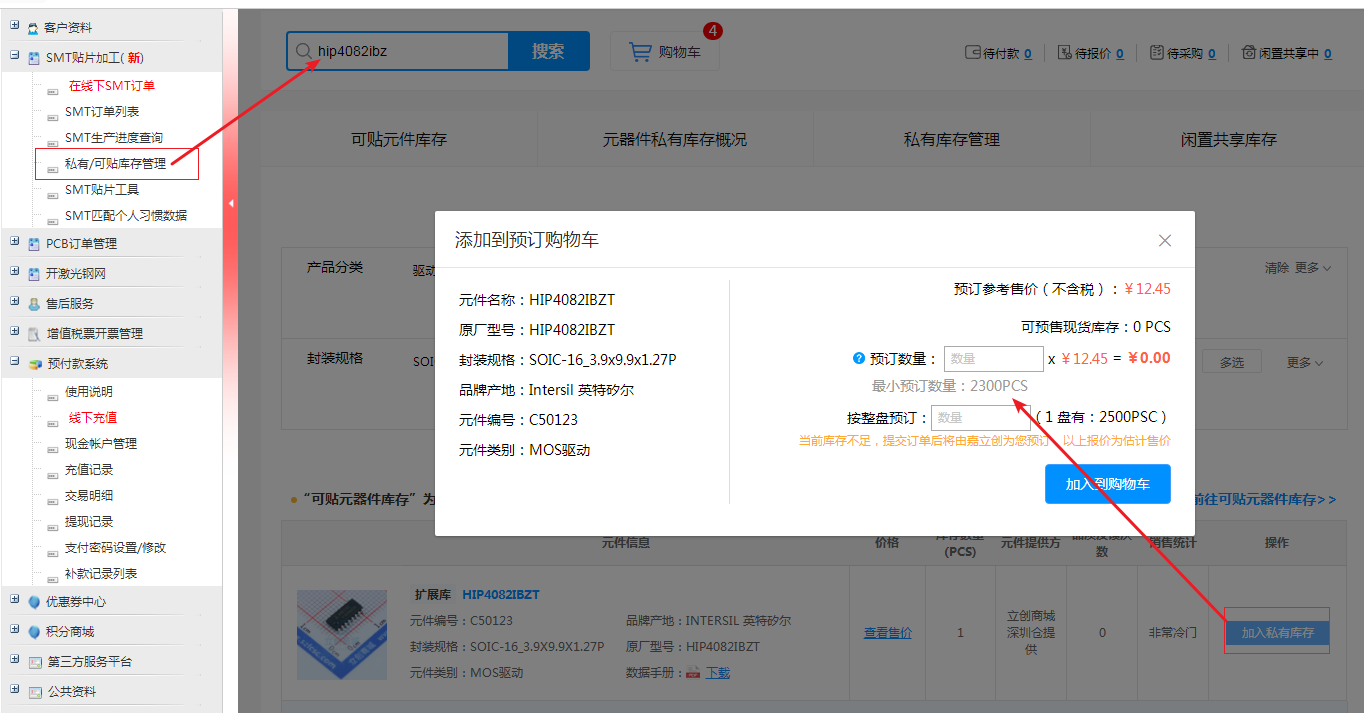Click the blue 搜索 button
Screen dimensions: 1364x713
click(x=548, y=51)
